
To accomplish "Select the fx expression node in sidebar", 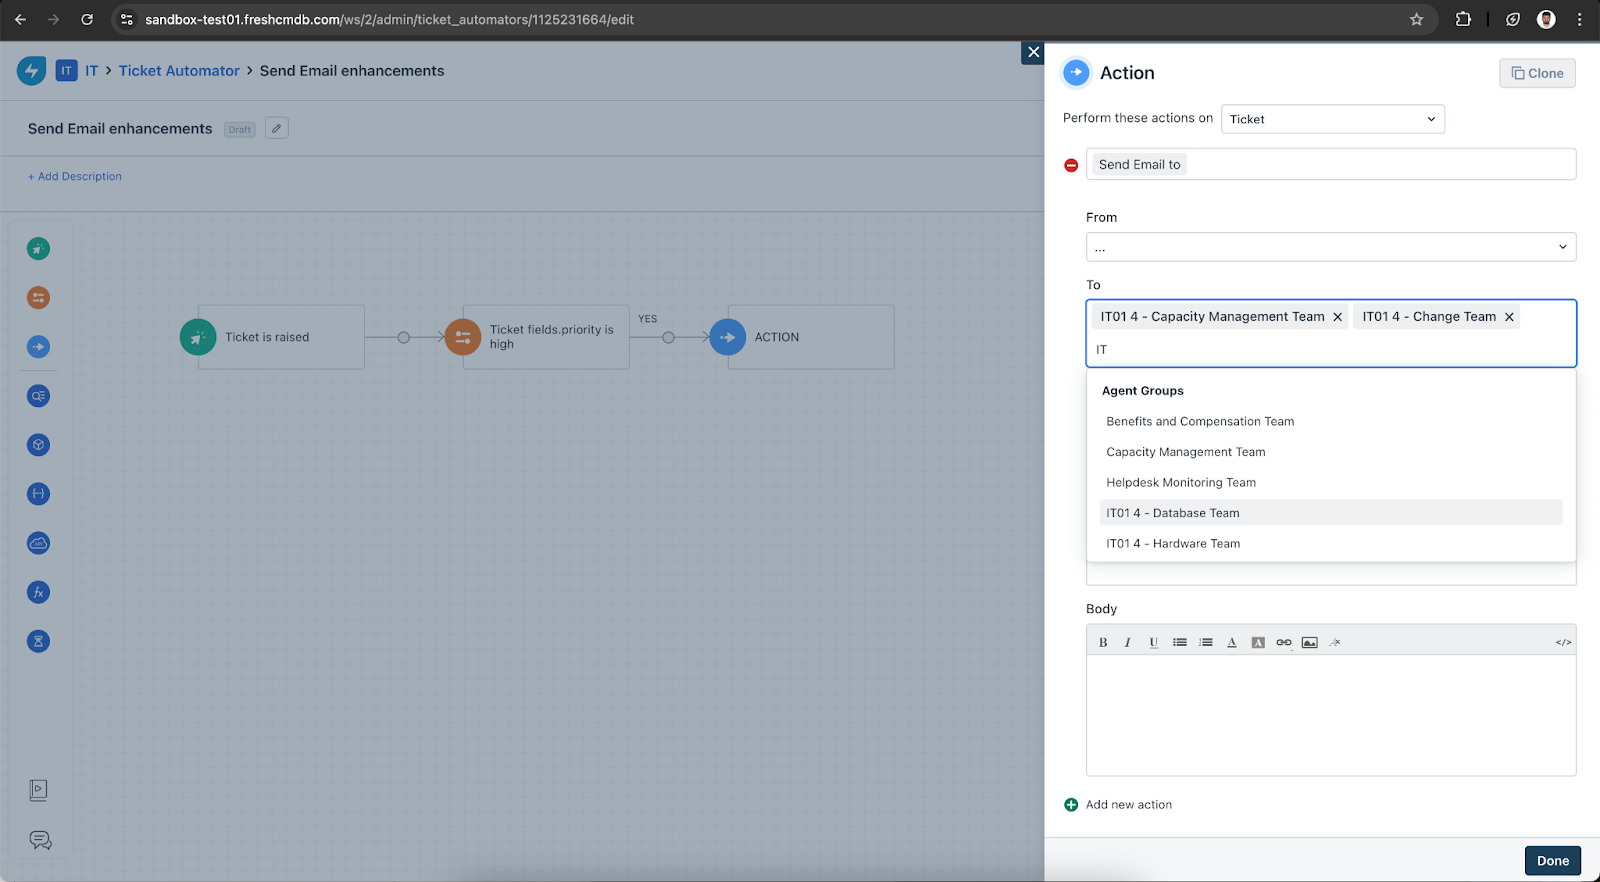I will 38,592.
